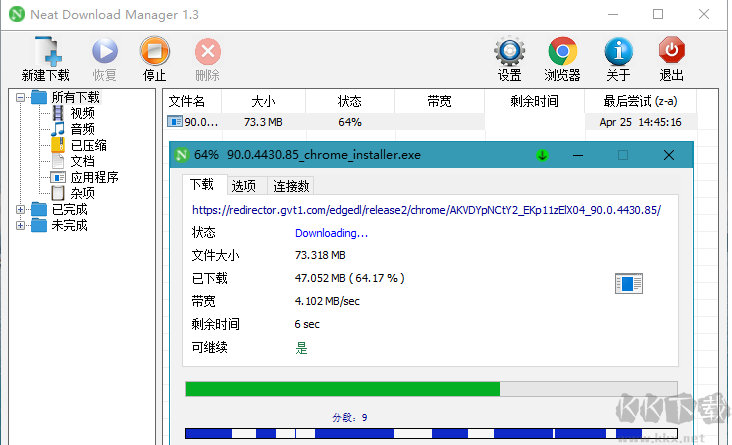
Task: Select 已压缩 category in tree
Action: point(89,145)
